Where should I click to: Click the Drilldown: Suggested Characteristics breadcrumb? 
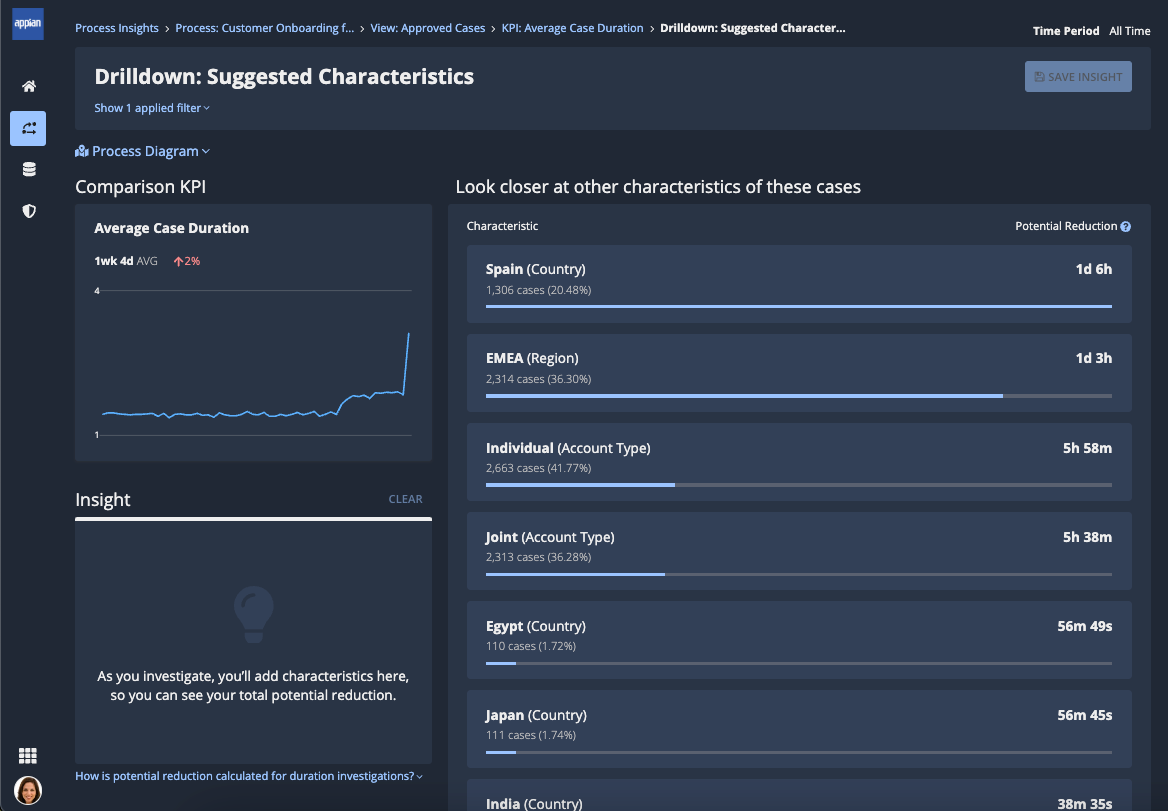(x=752, y=28)
